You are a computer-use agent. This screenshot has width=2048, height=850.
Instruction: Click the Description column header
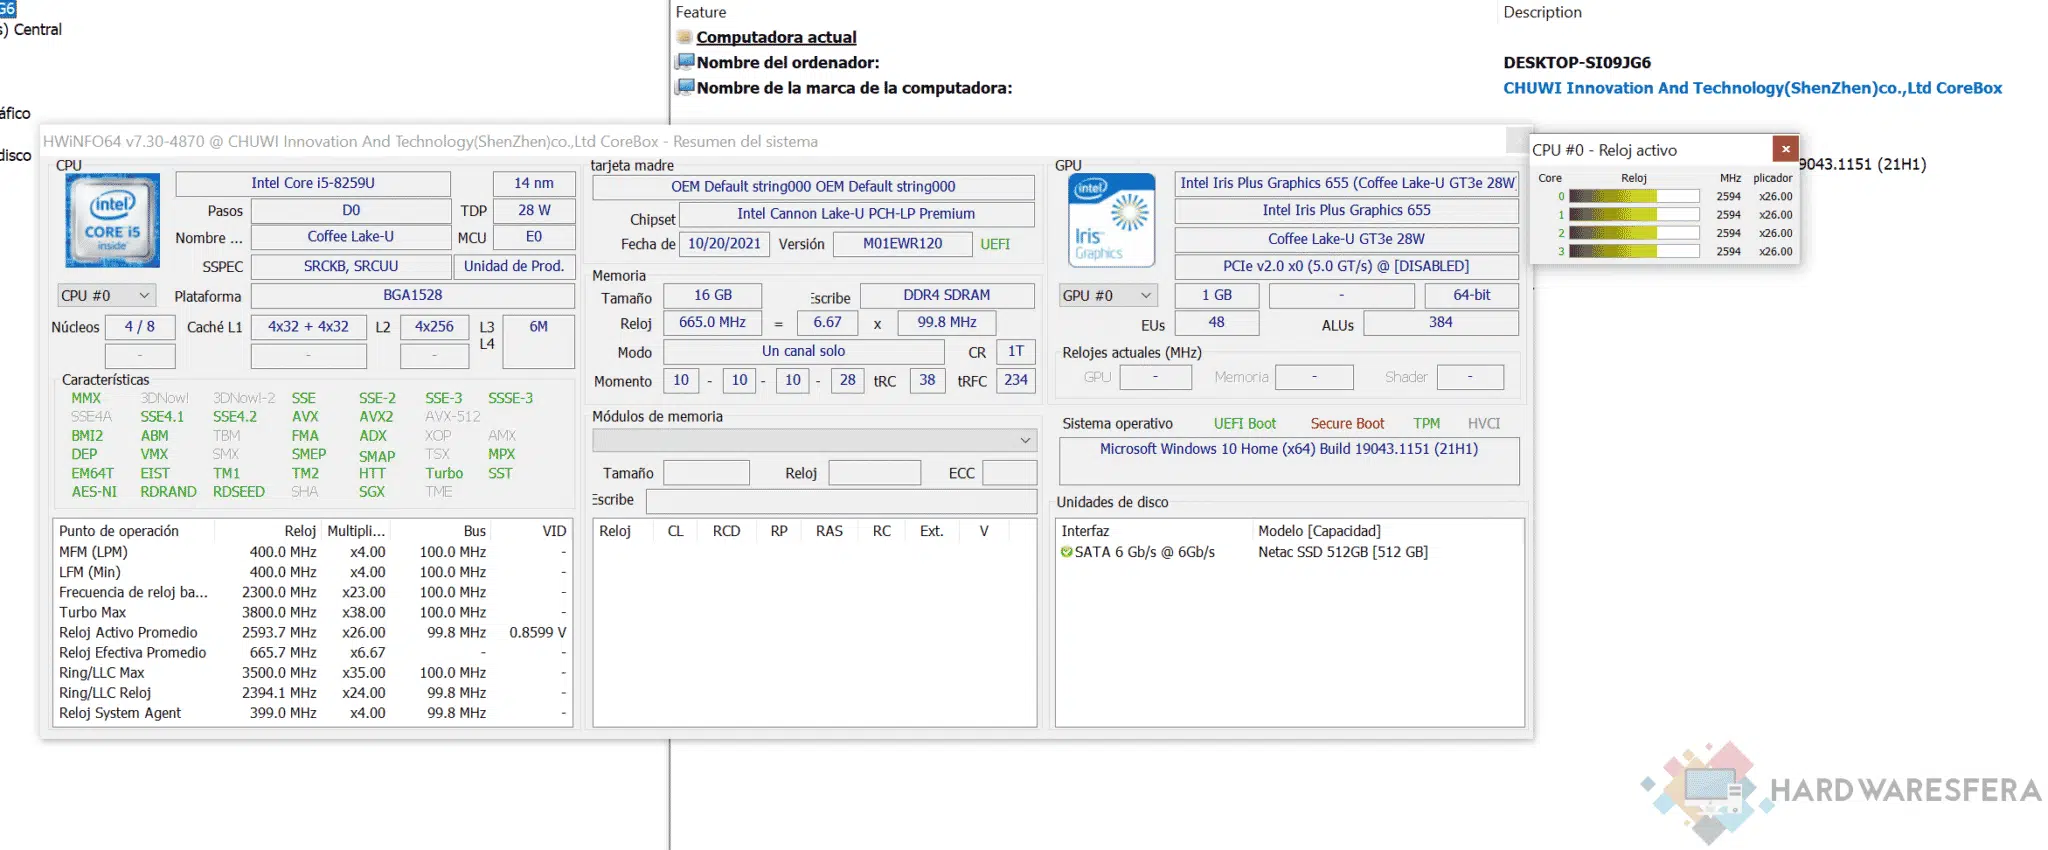[x=1543, y=12]
